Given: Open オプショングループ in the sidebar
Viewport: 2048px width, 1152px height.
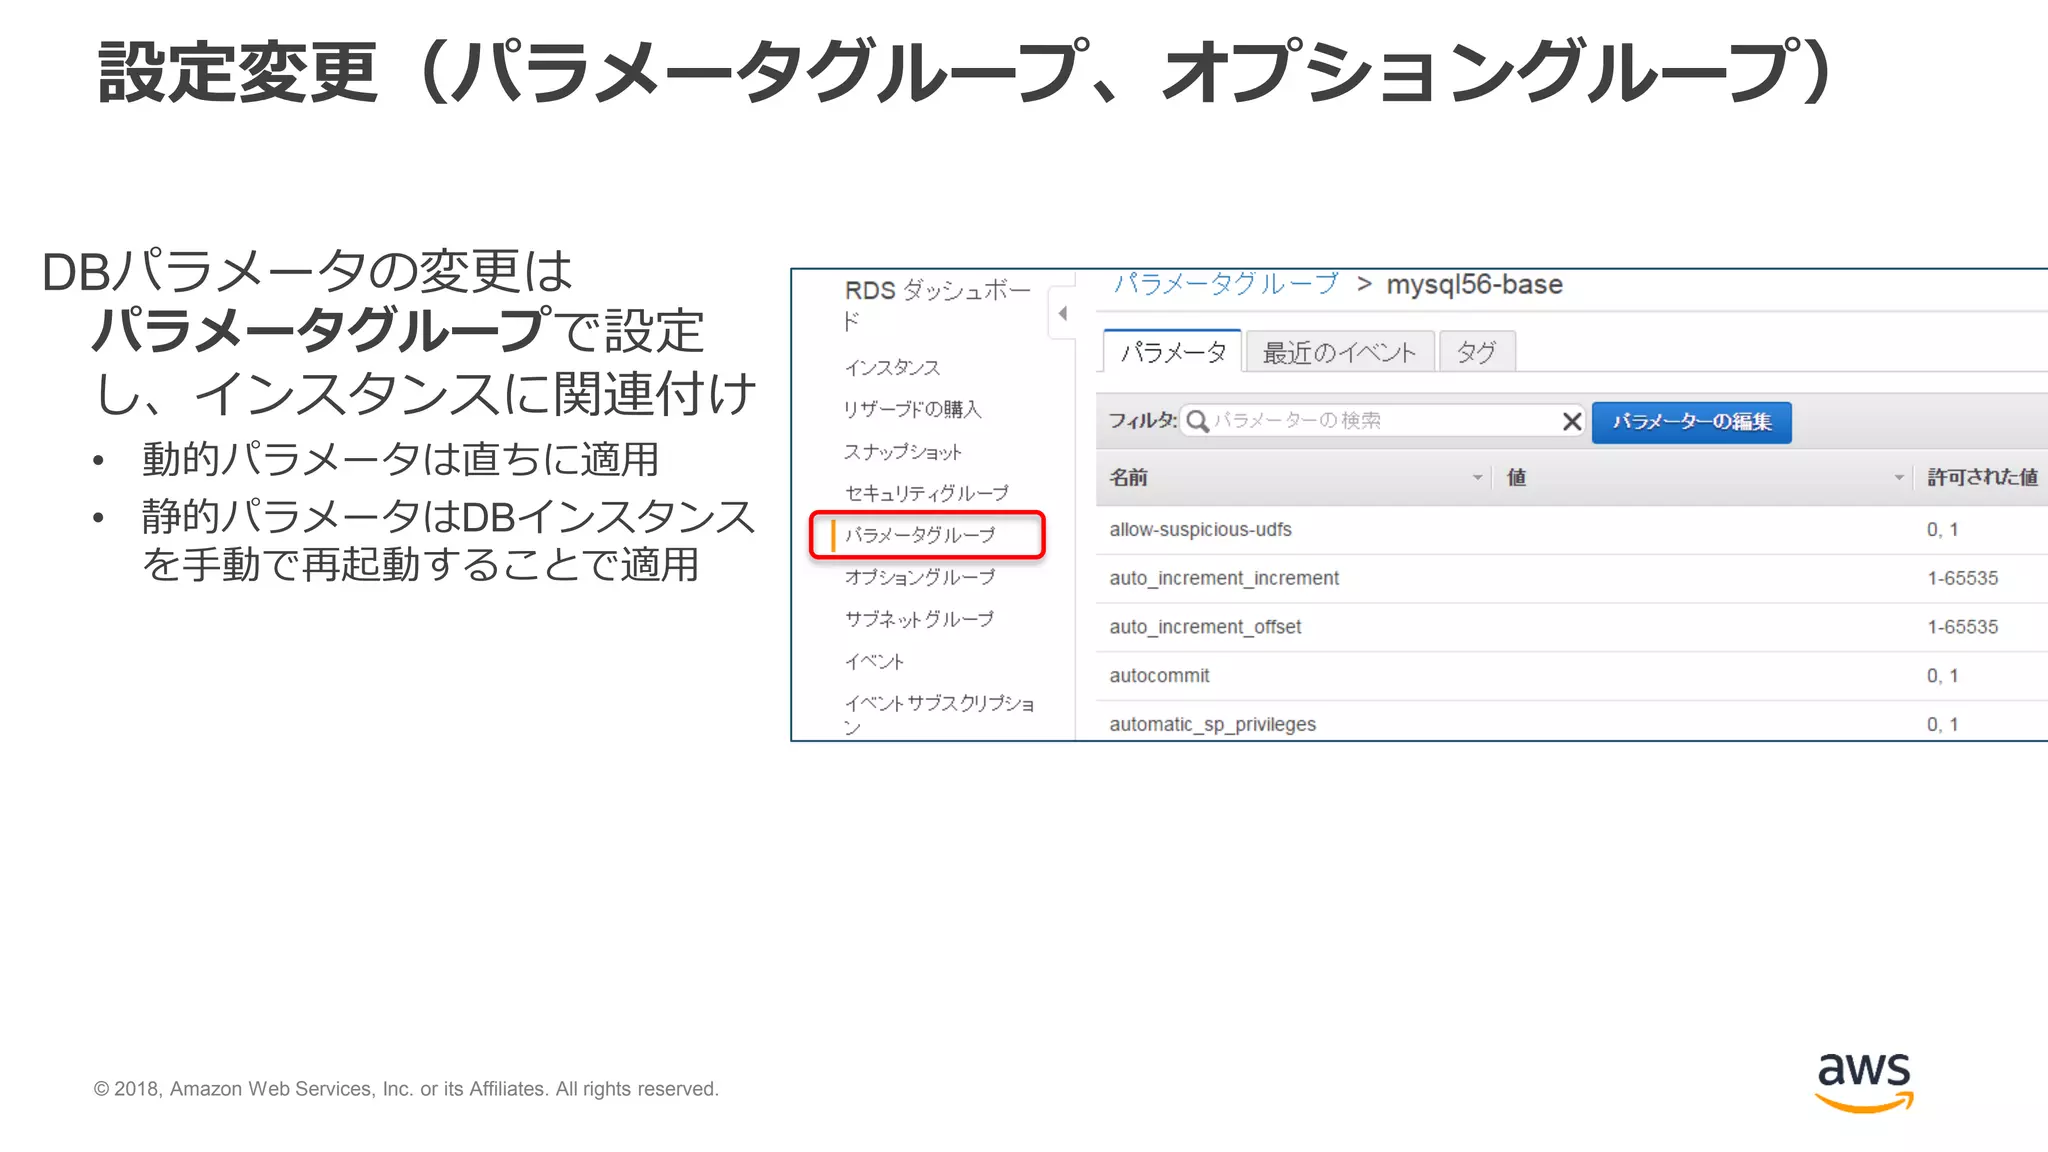Looking at the screenshot, I should [920, 577].
